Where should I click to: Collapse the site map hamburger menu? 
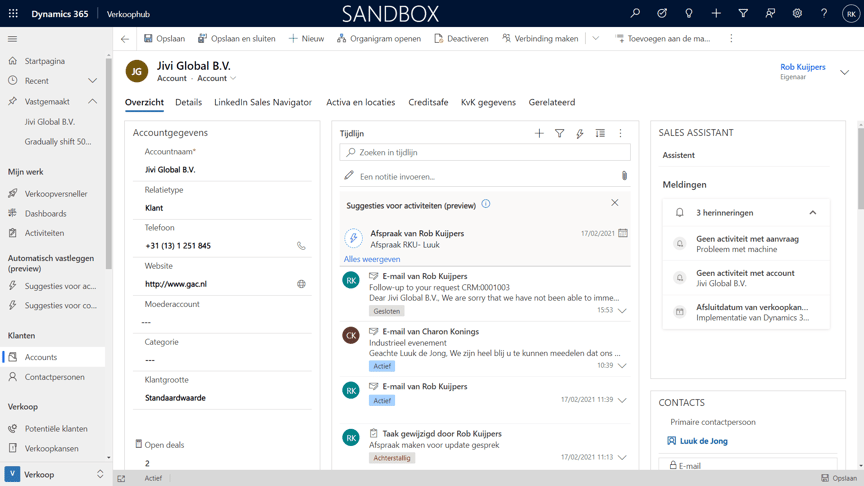(x=12, y=39)
